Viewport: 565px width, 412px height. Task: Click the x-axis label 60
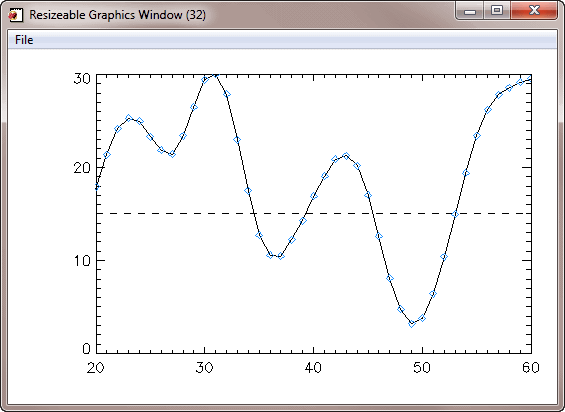point(530,367)
